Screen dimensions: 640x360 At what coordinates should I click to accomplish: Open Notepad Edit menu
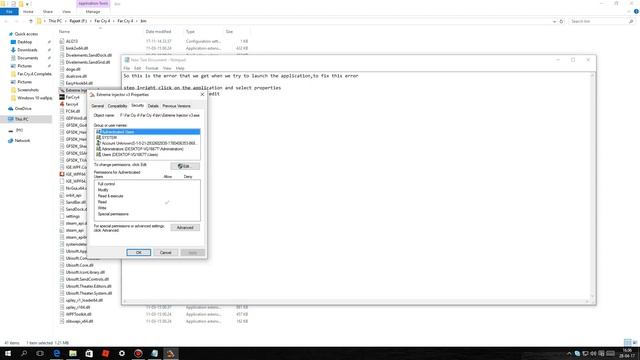(x=138, y=68)
